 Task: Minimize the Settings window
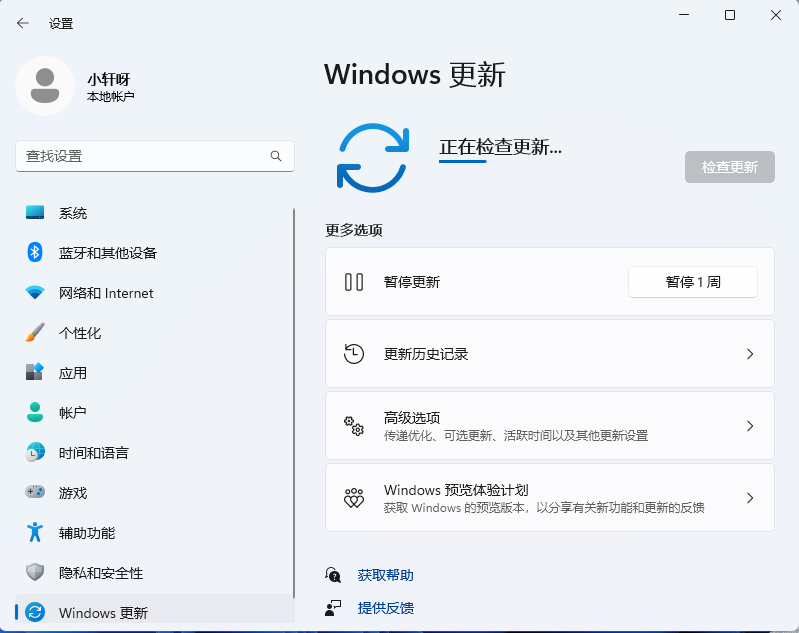coord(684,15)
